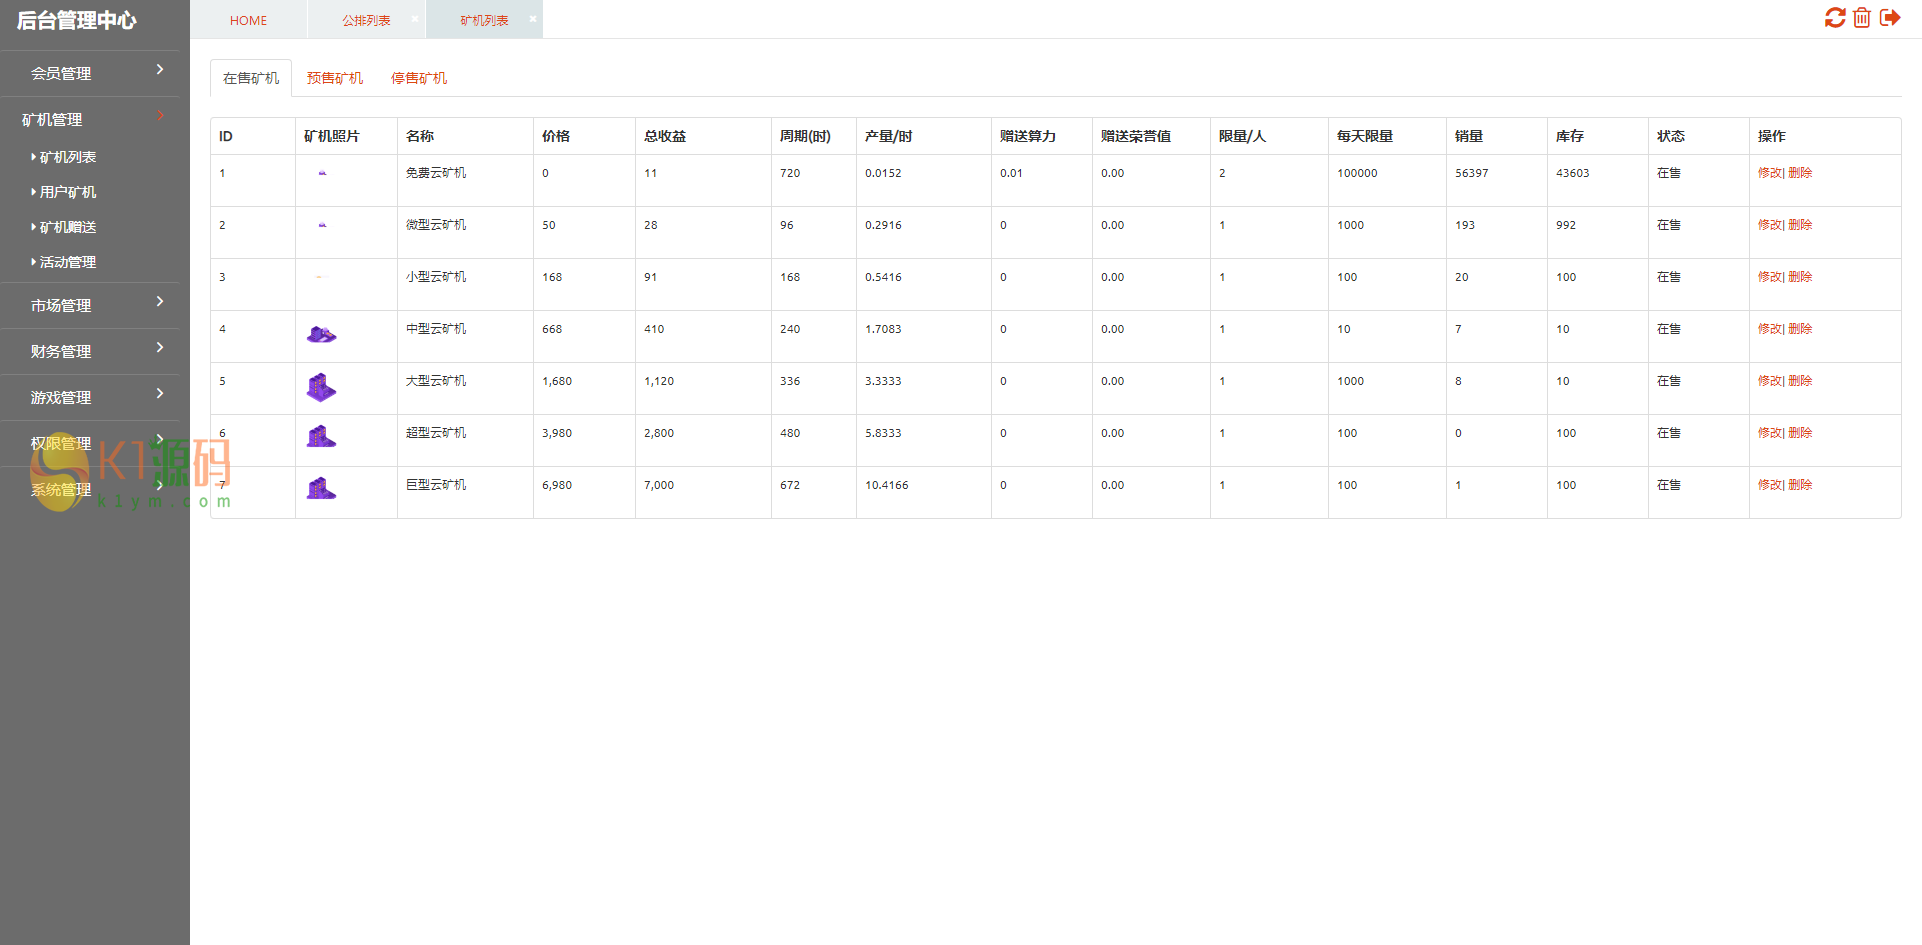The image size is (1922, 945).
Task: Click the stock value 43603
Action: click(x=1572, y=173)
